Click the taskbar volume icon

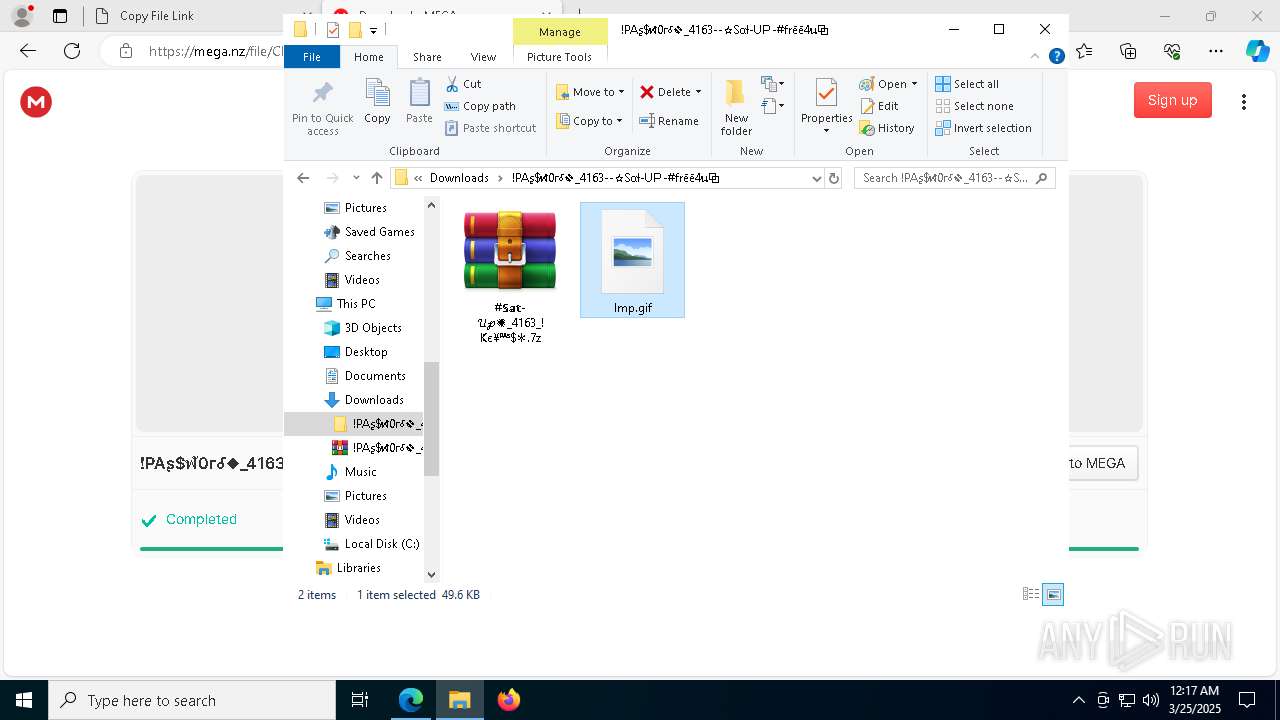click(x=1150, y=700)
